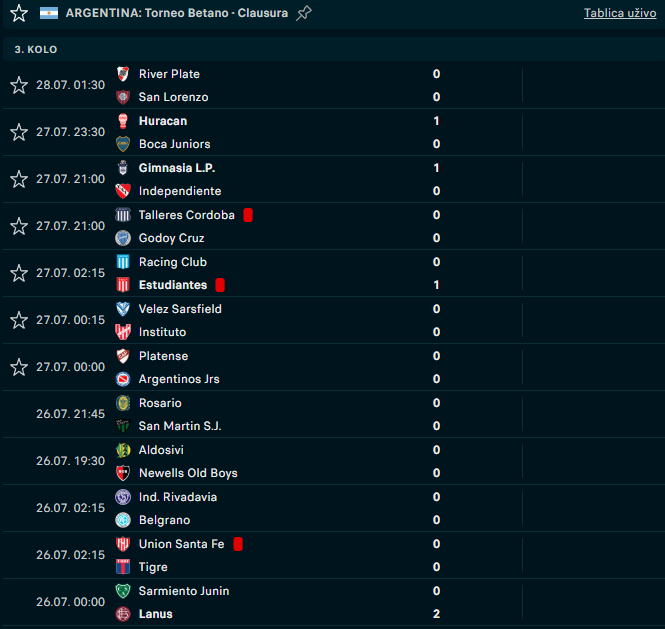The width and height of the screenshot is (665, 629).
Task: Star the River Plate vs San Lorenzo match
Action: click(19, 85)
